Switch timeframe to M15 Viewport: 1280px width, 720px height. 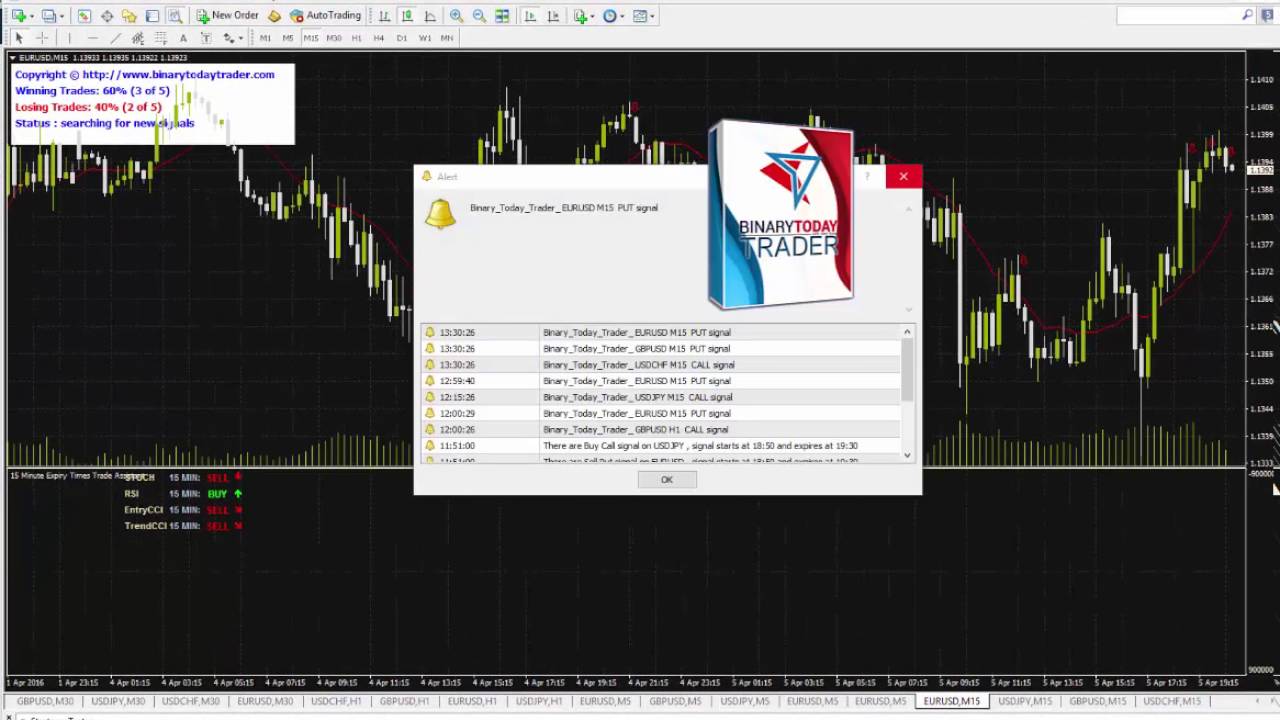(311, 38)
